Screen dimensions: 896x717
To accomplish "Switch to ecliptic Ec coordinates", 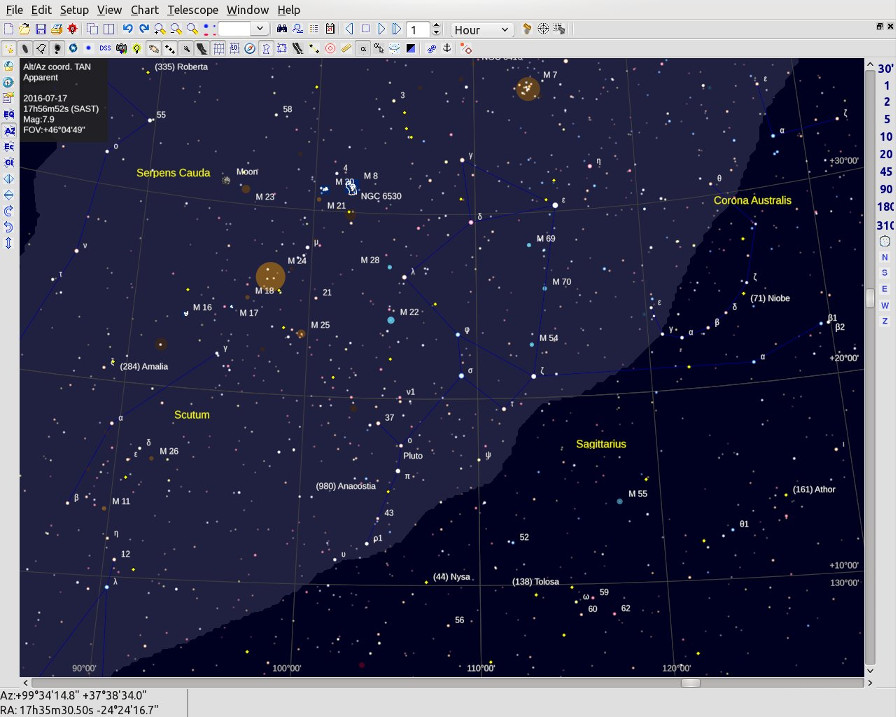I will tap(9, 147).
